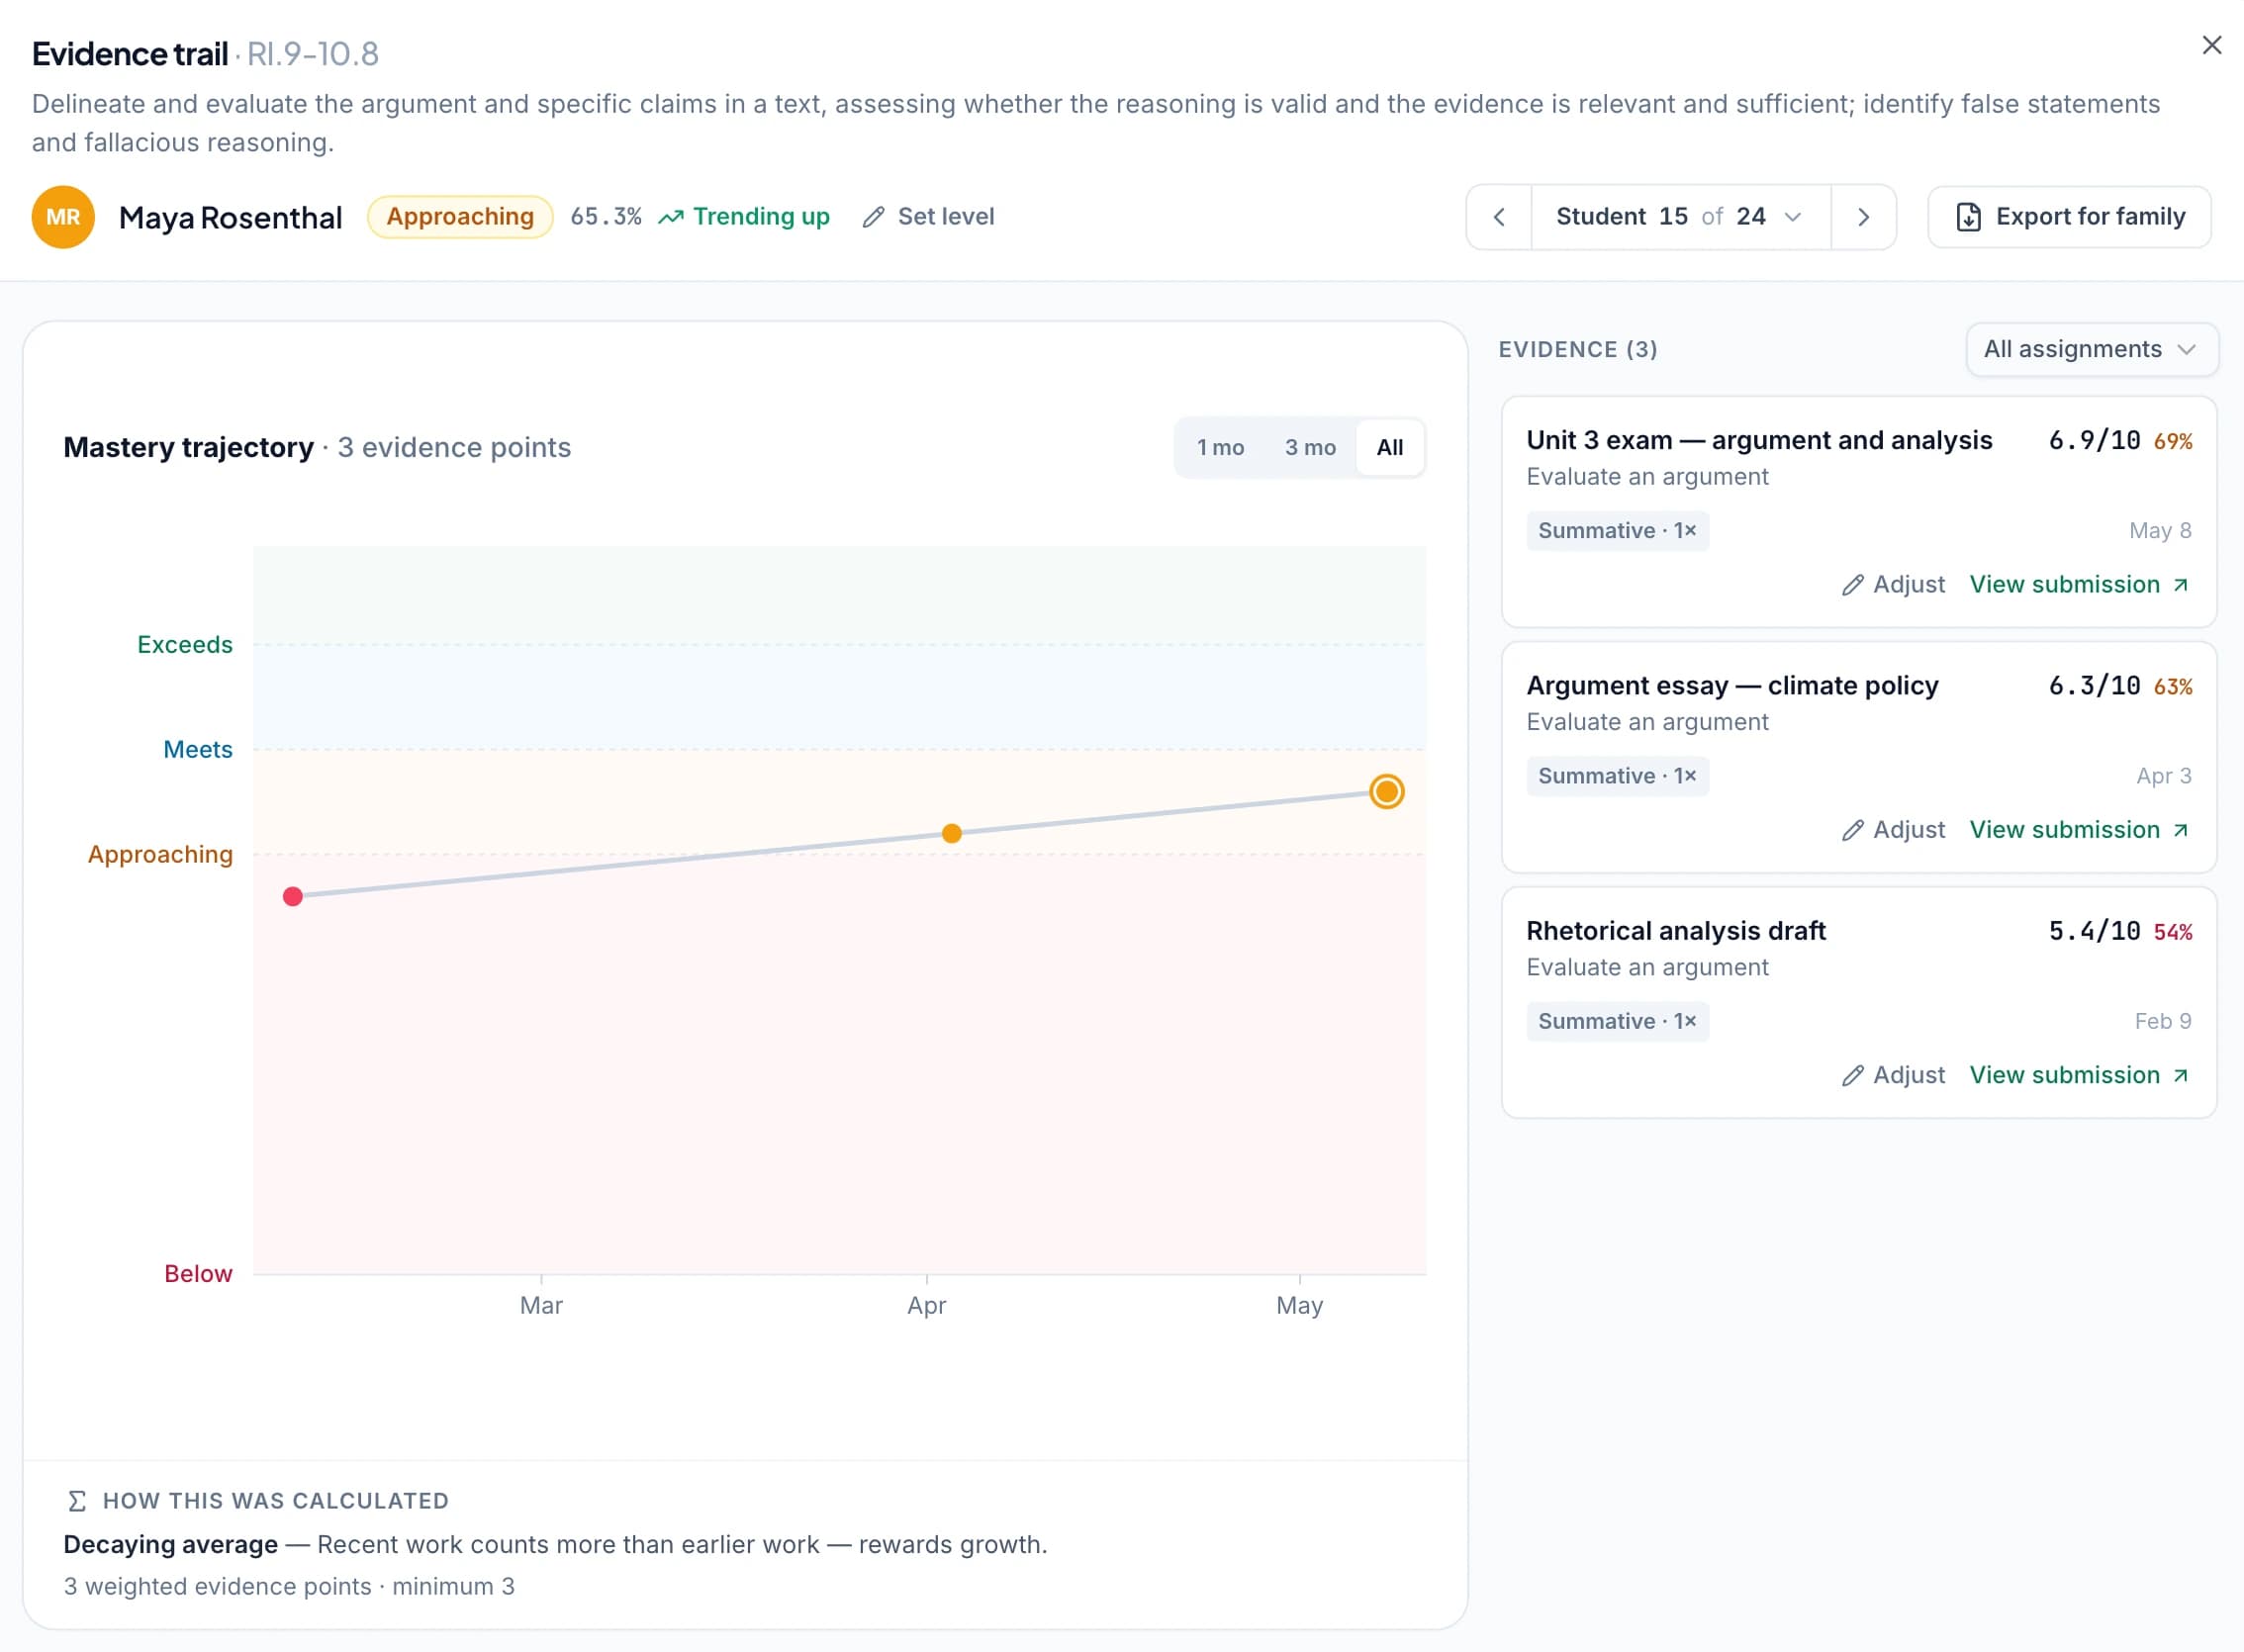Click the Rhetorical analysis draft title

click(x=1676, y=931)
